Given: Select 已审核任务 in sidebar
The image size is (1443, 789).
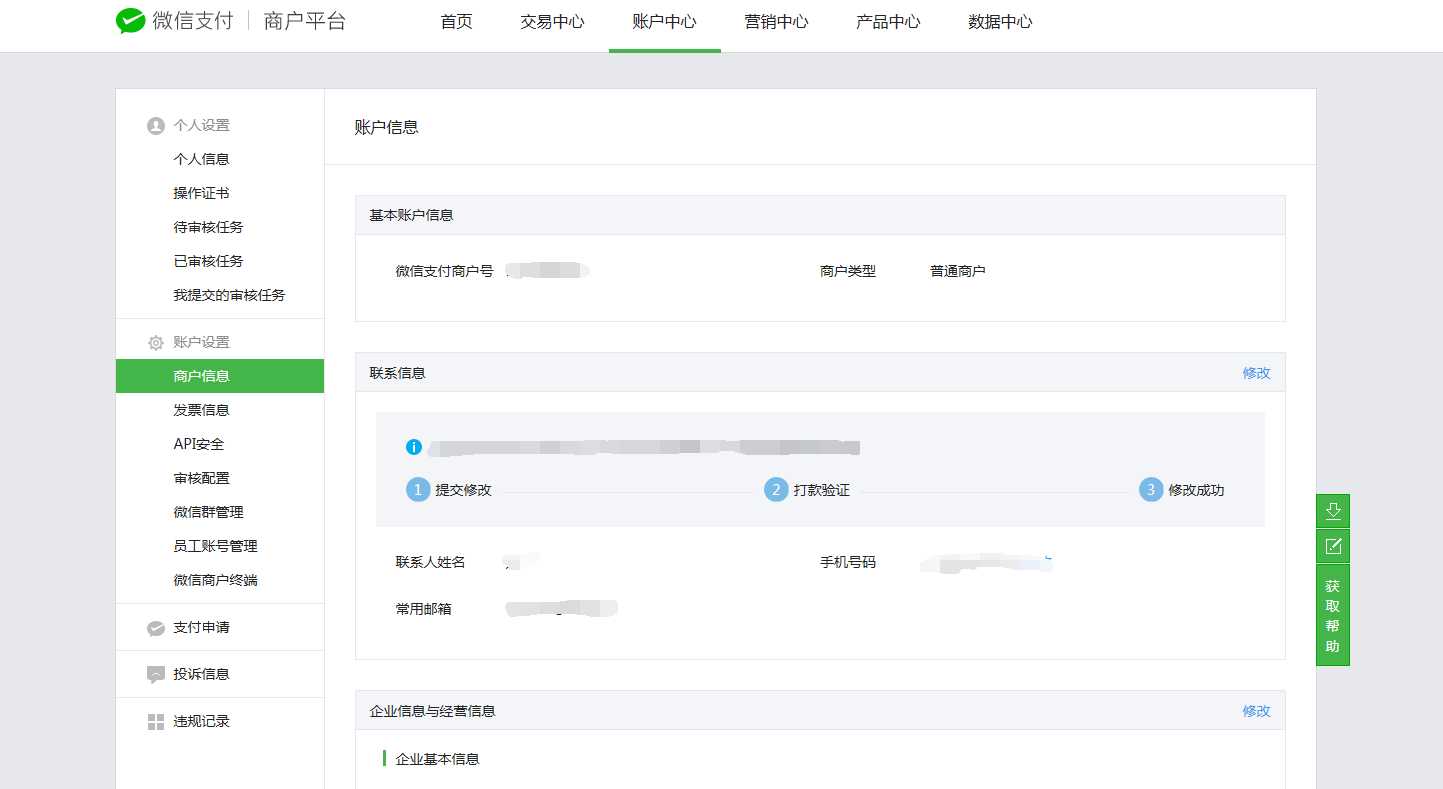Looking at the screenshot, I should click(x=208, y=261).
